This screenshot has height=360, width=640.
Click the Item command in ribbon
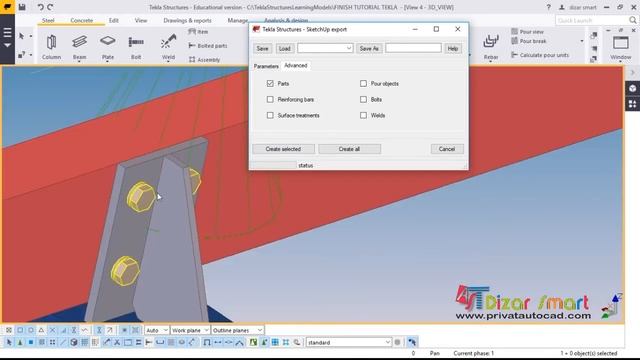pos(198,31)
